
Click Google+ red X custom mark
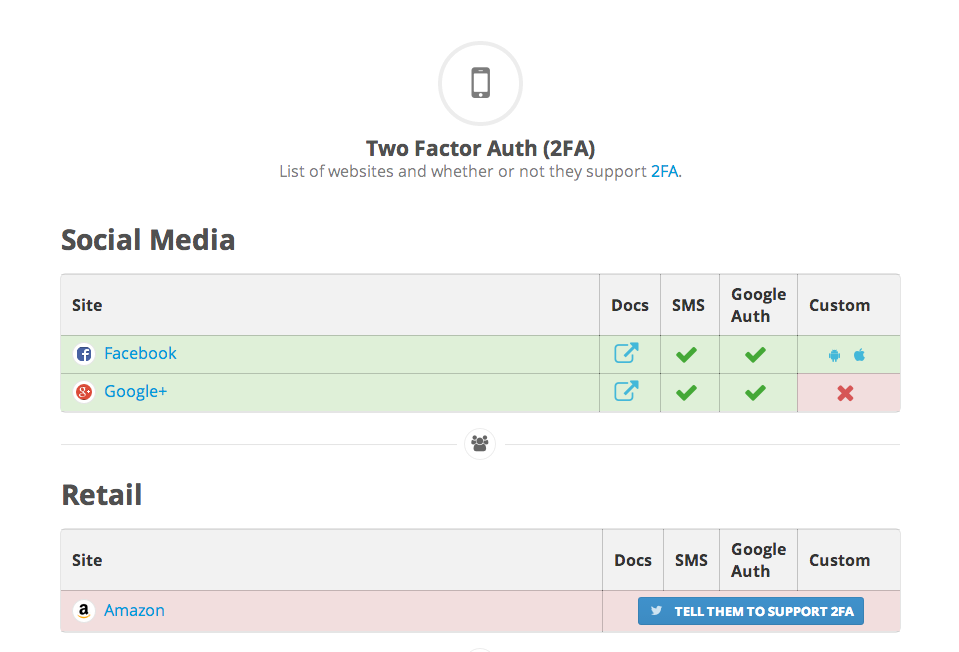tap(845, 393)
